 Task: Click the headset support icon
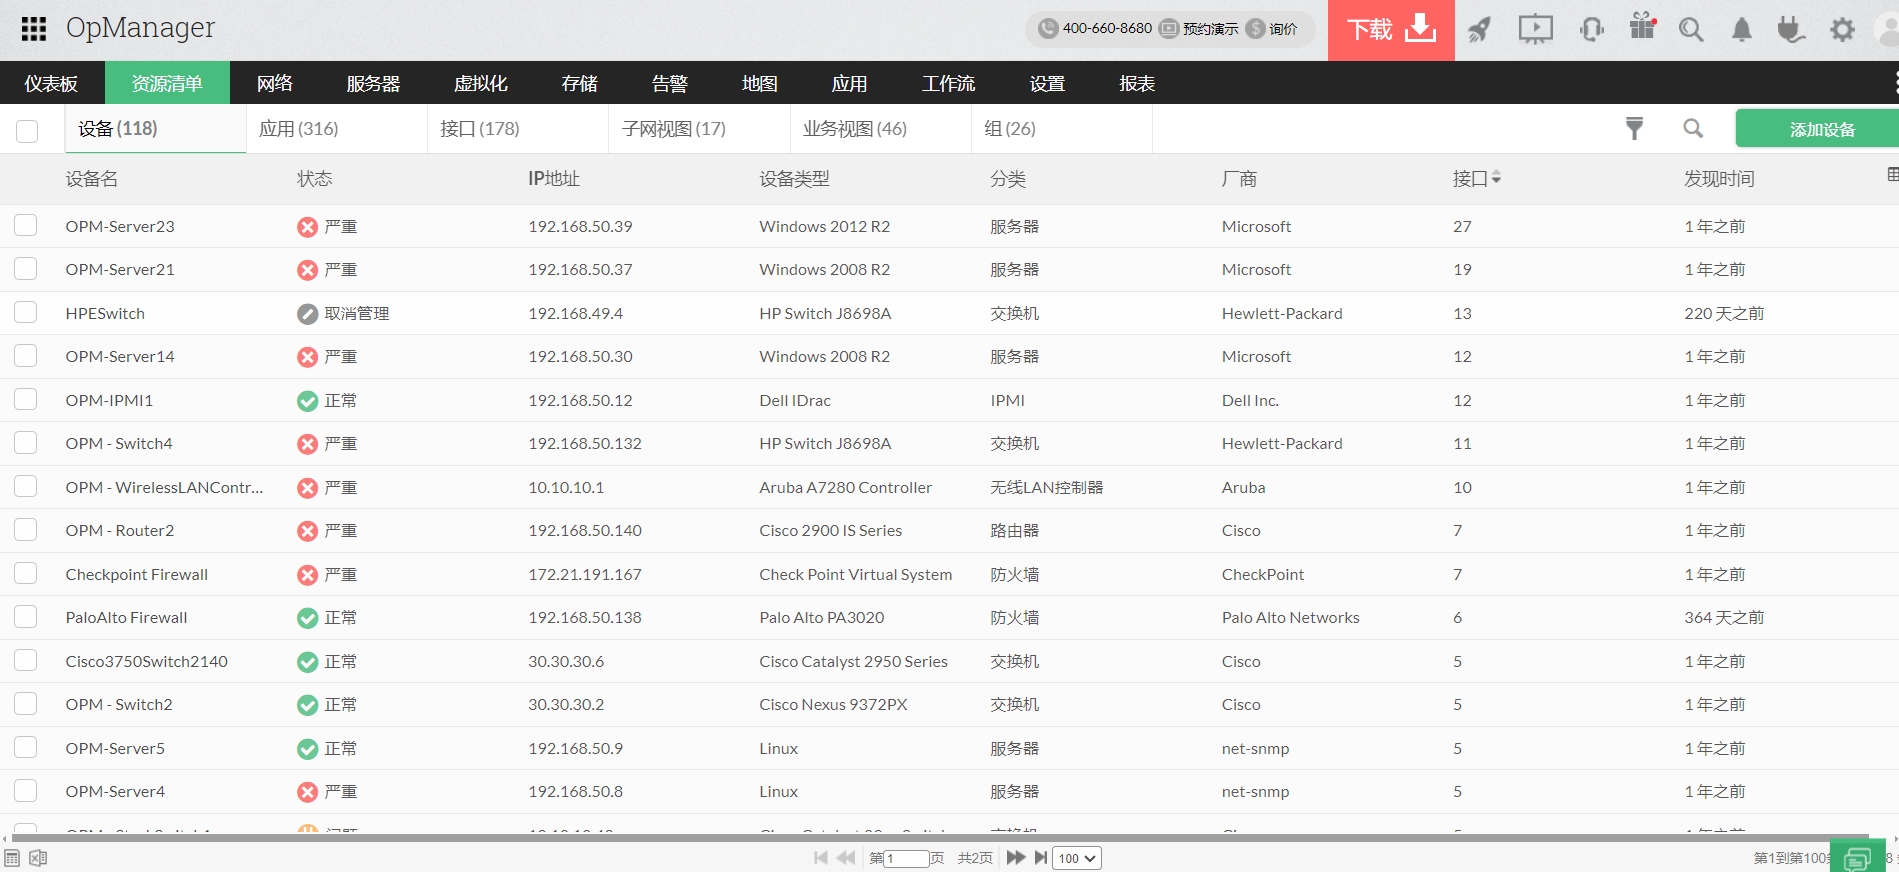[1591, 30]
